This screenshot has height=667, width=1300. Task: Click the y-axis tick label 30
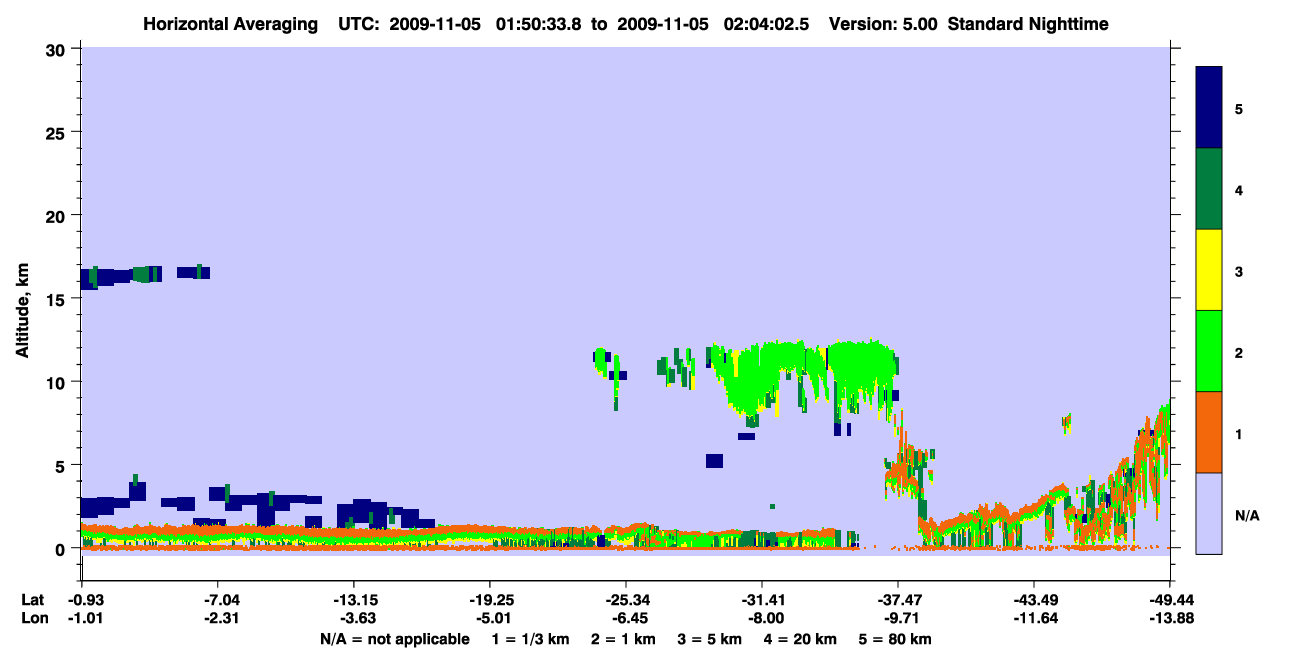(x=58, y=49)
